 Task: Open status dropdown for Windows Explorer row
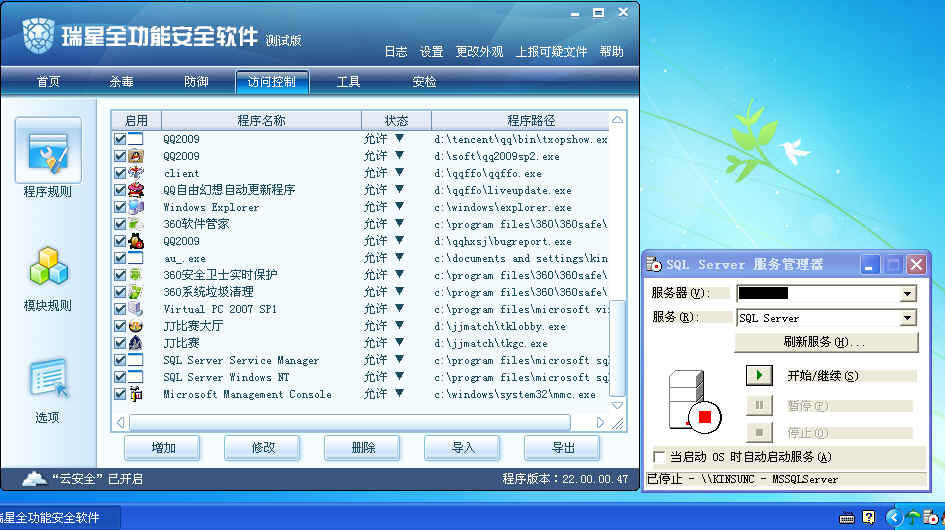point(399,206)
